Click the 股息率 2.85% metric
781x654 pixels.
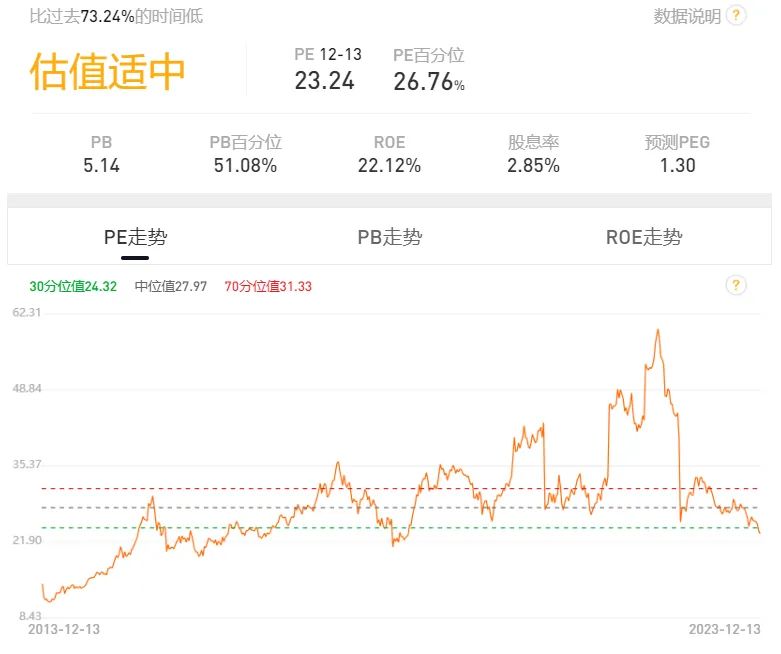[533, 165]
